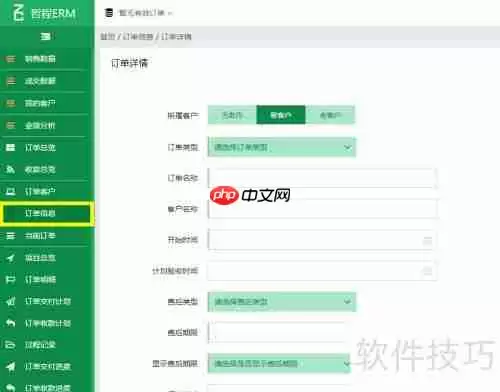
Task: Open 过程记录 in the sidebar
Action: [x=40, y=345]
